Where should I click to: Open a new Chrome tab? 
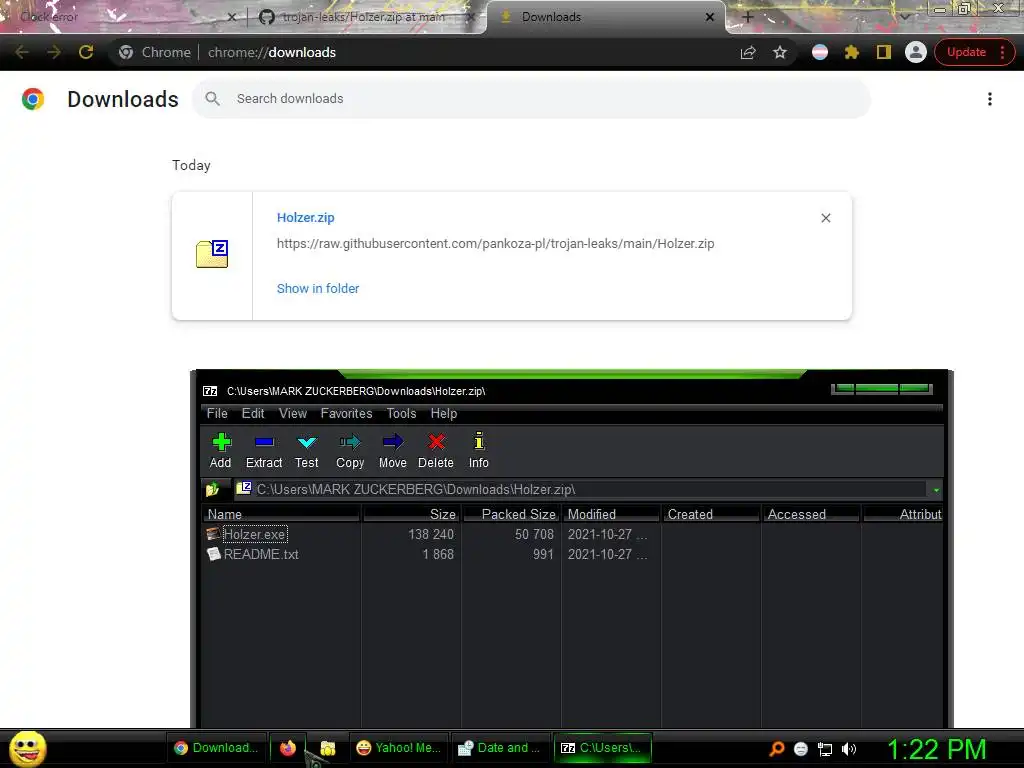point(748,17)
